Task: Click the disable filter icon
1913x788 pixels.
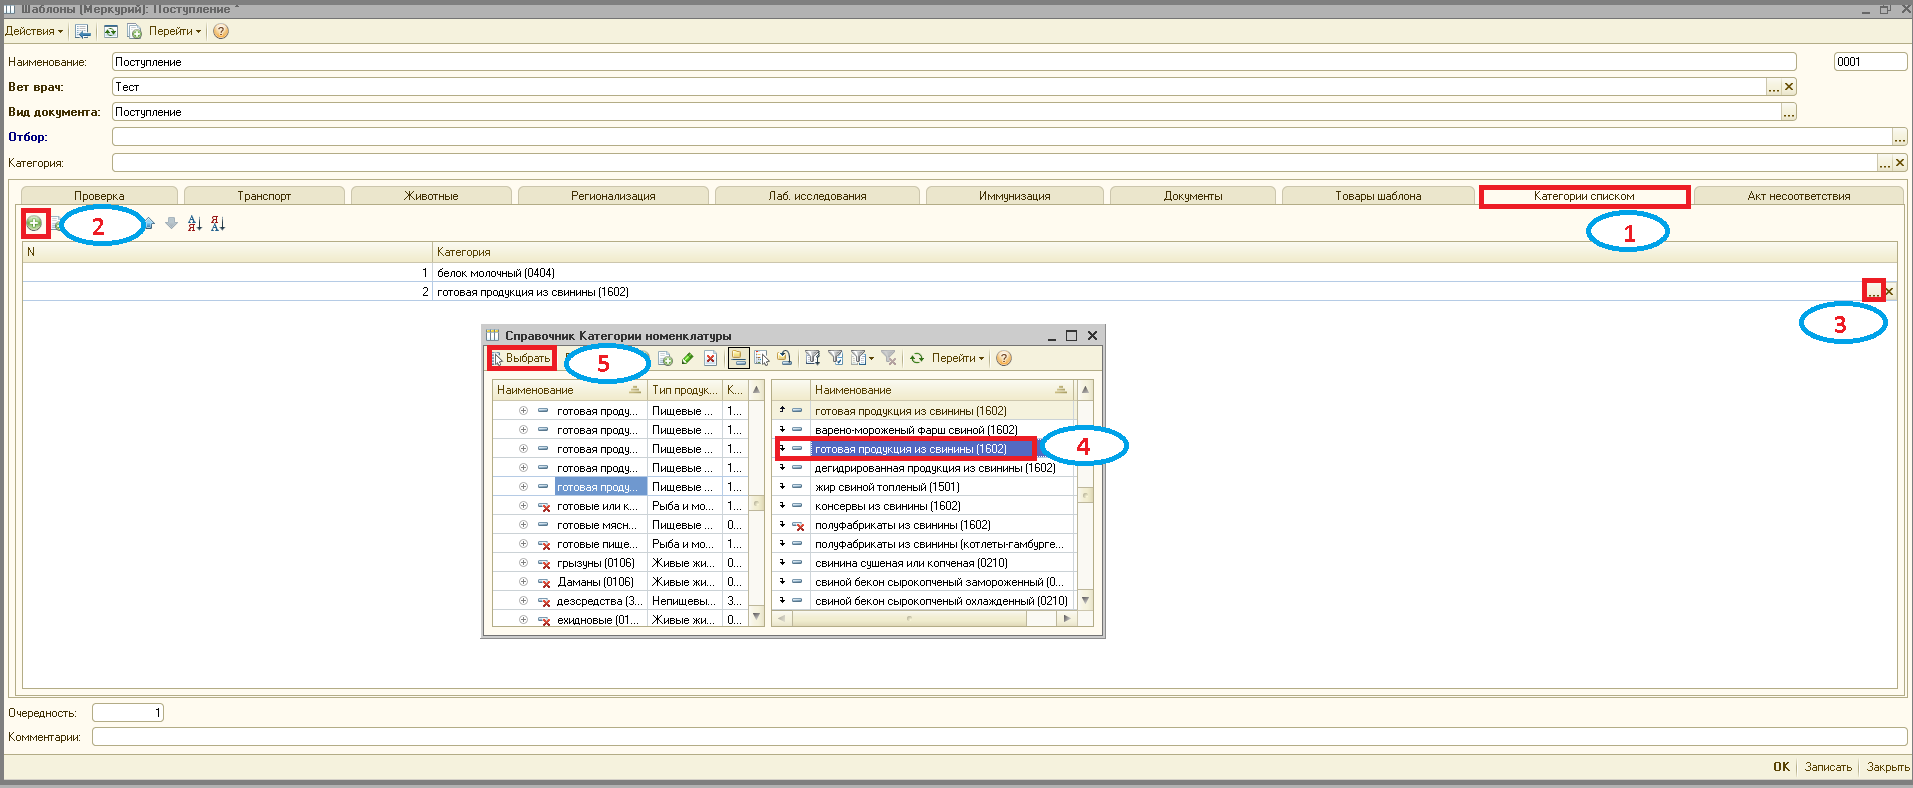Action: tap(888, 358)
